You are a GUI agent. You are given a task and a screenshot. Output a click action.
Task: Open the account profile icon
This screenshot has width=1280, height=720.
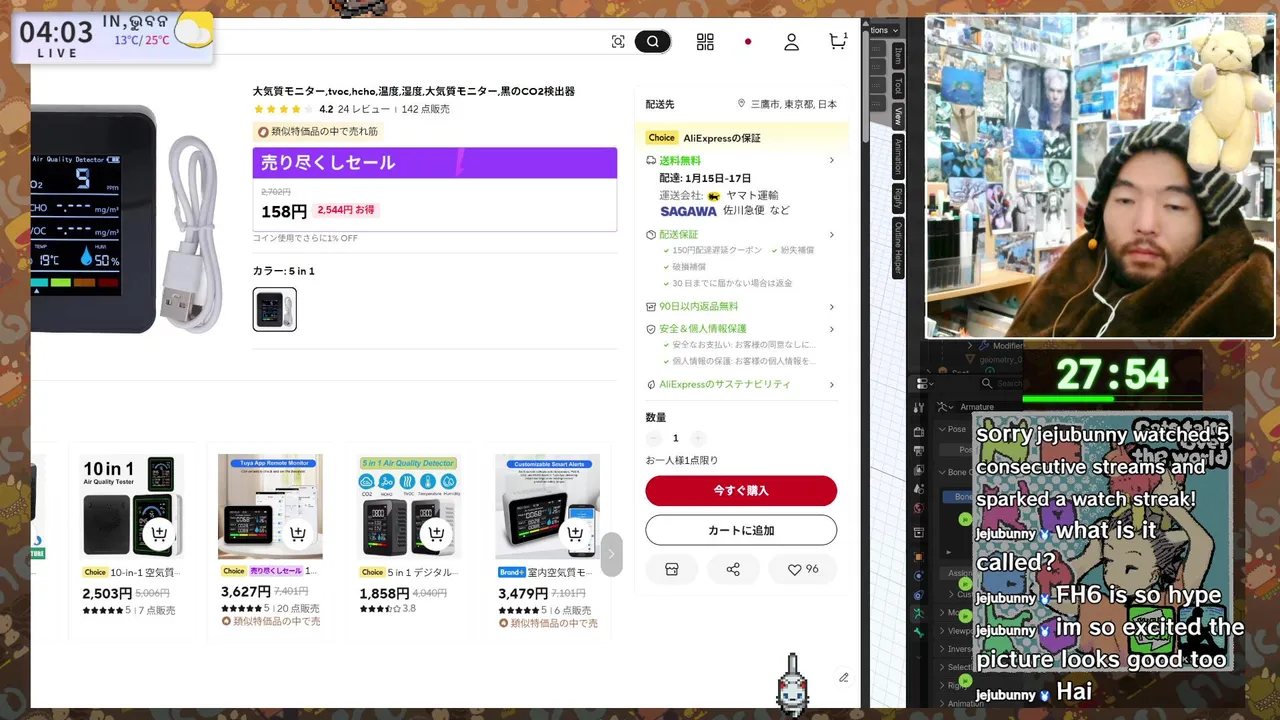point(791,42)
